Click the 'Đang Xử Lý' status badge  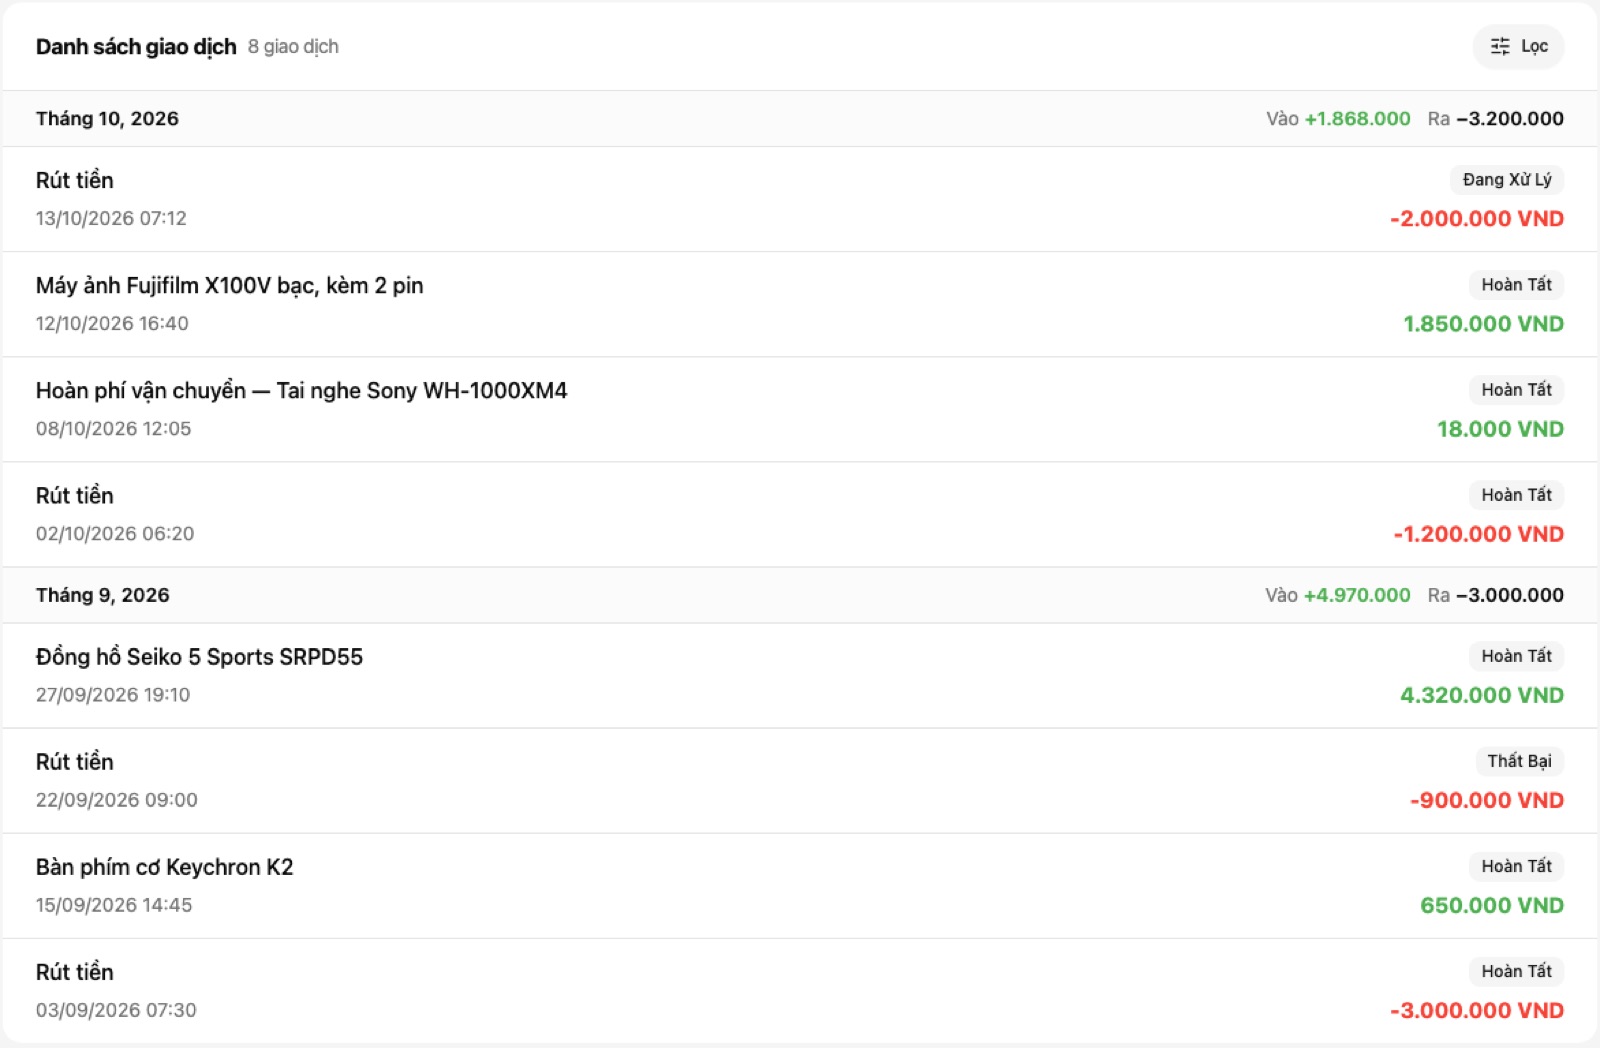(x=1507, y=180)
